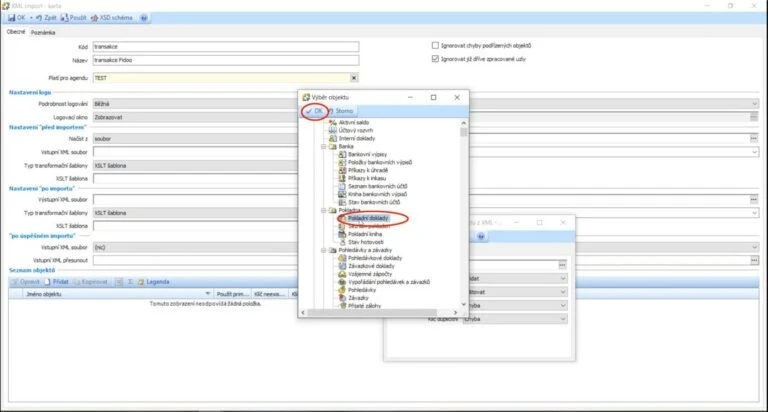The image size is (768, 412).
Task: Choose the Pohledávkové doklady icon
Action: (x=342, y=258)
